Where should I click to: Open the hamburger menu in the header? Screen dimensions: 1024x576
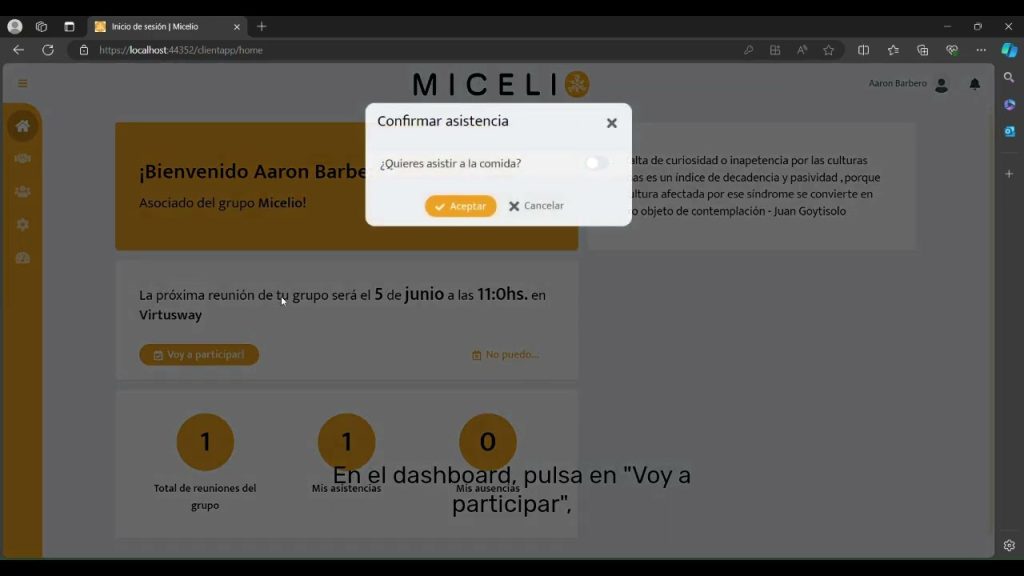23,84
